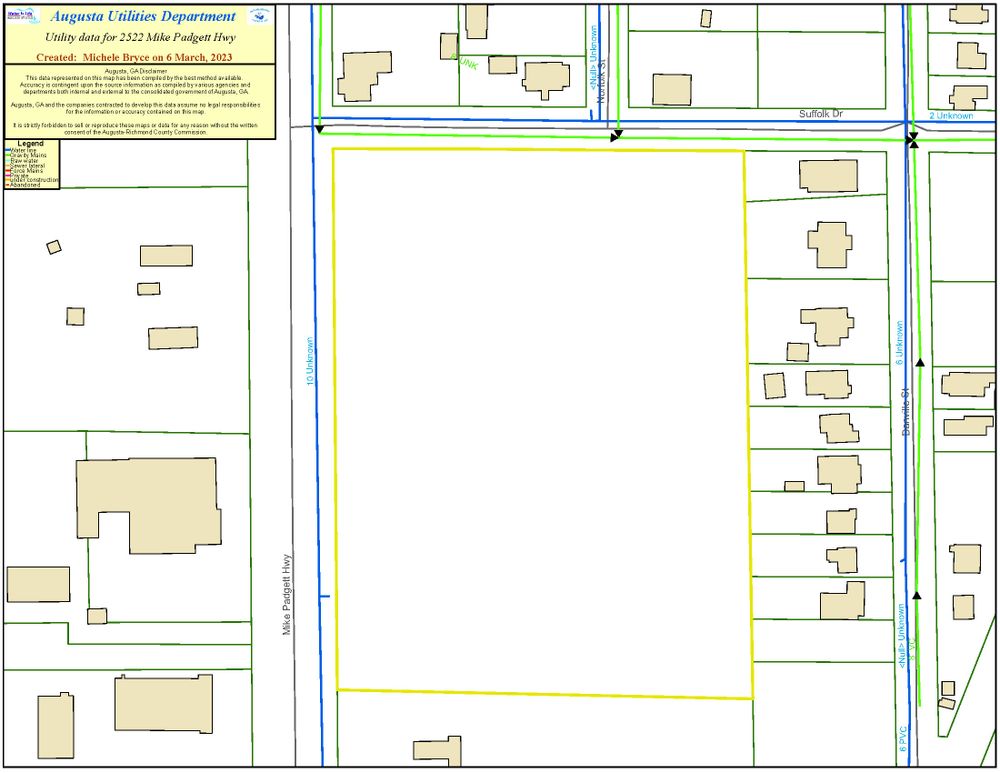Click the water logo left of the title

pos(19,16)
